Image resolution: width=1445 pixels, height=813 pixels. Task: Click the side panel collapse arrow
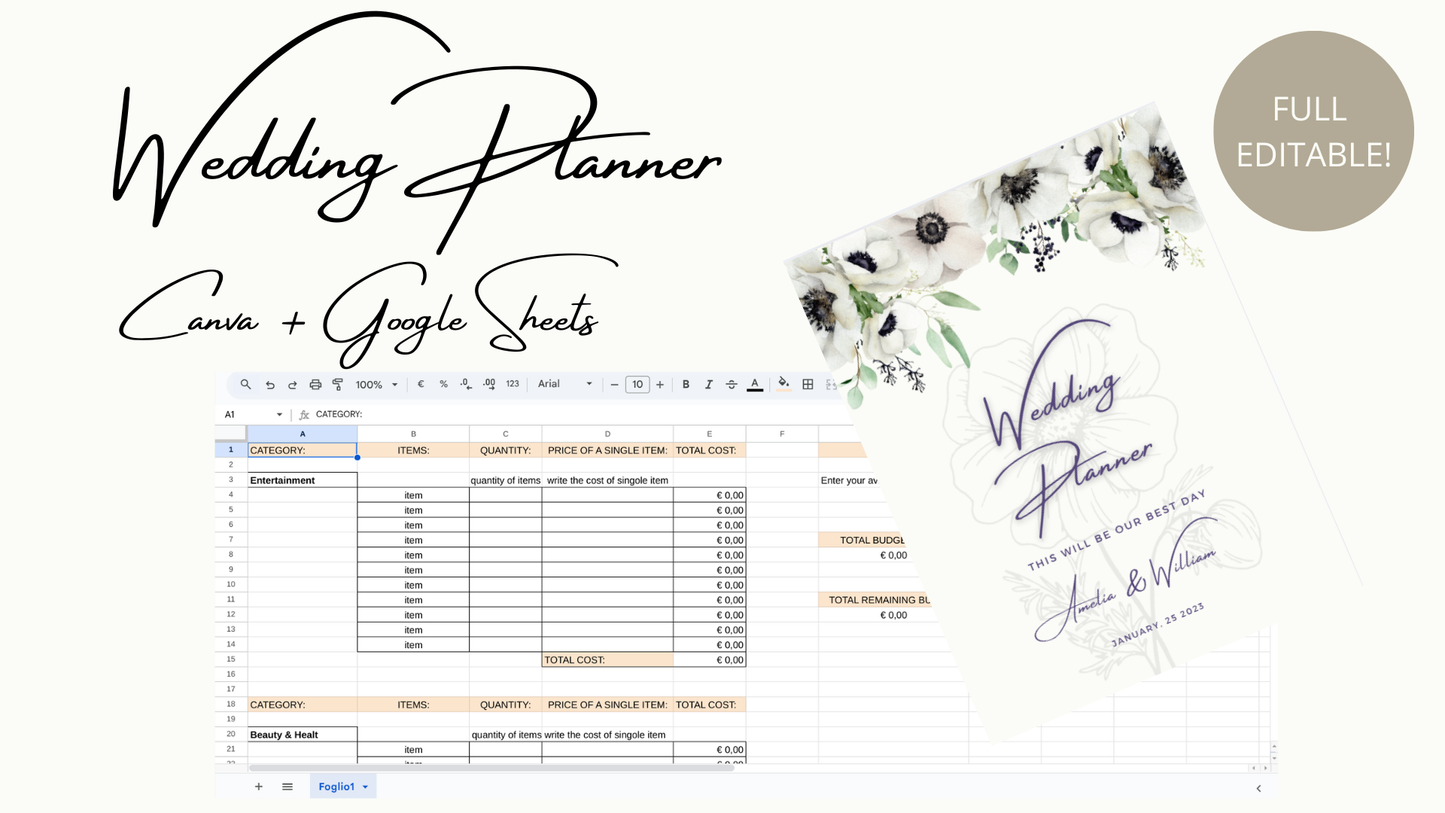coord(1258,788)
